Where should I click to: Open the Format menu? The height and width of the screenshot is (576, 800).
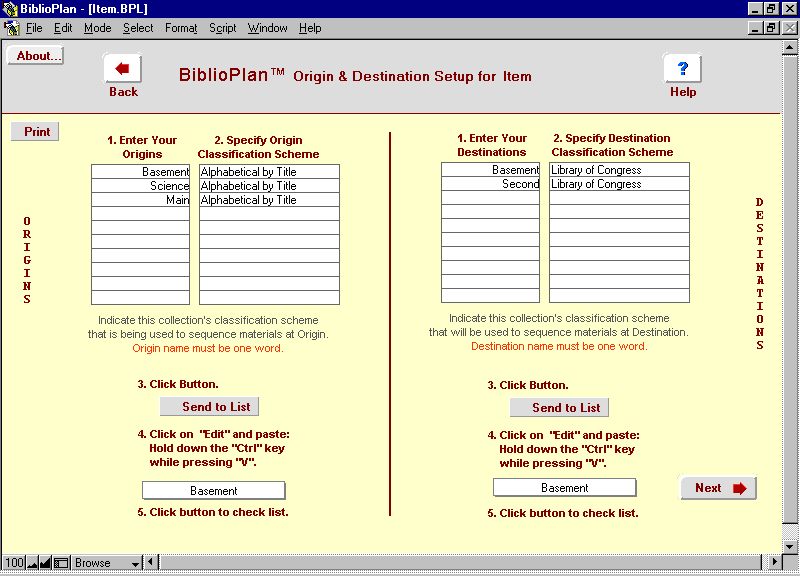[x=181, y=28]
